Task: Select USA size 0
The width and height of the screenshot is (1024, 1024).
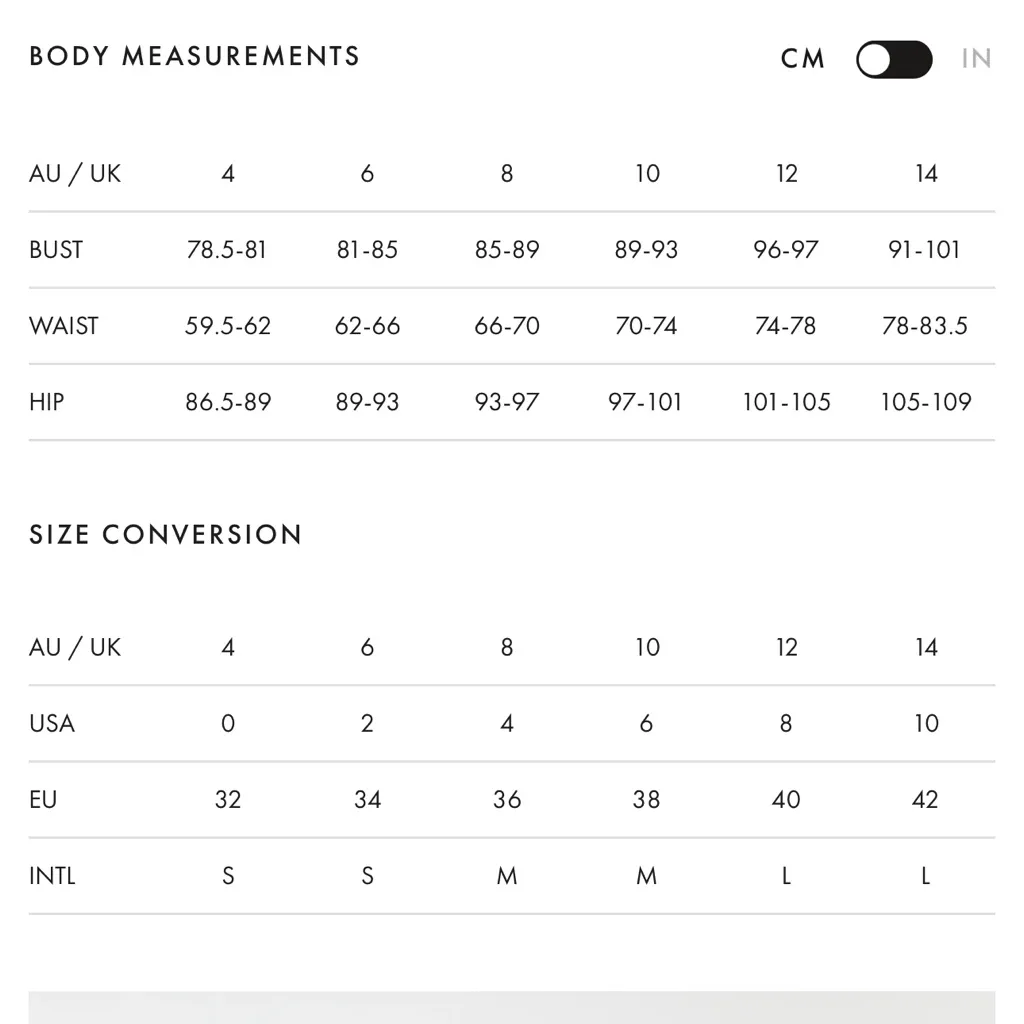Action: (228, 723)
